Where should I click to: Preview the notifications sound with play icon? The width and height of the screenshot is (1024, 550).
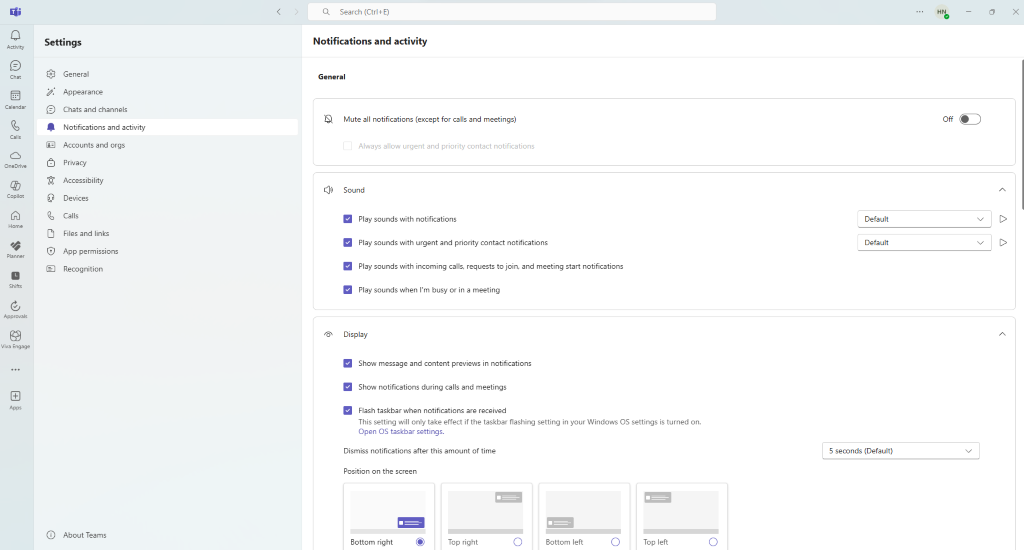[x=1003, y=219]
